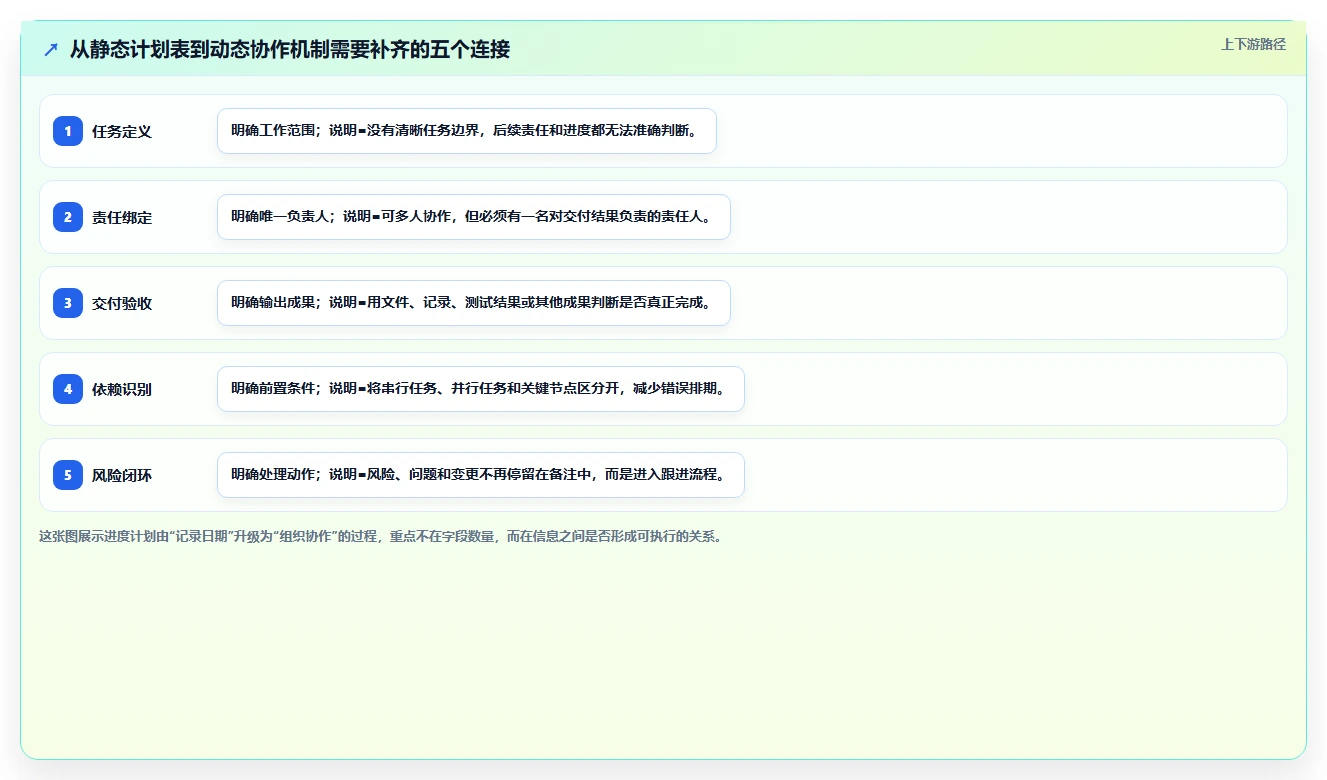
Task: Click the footer note starting 这张图展示进度计划
Action: [380, 536]
